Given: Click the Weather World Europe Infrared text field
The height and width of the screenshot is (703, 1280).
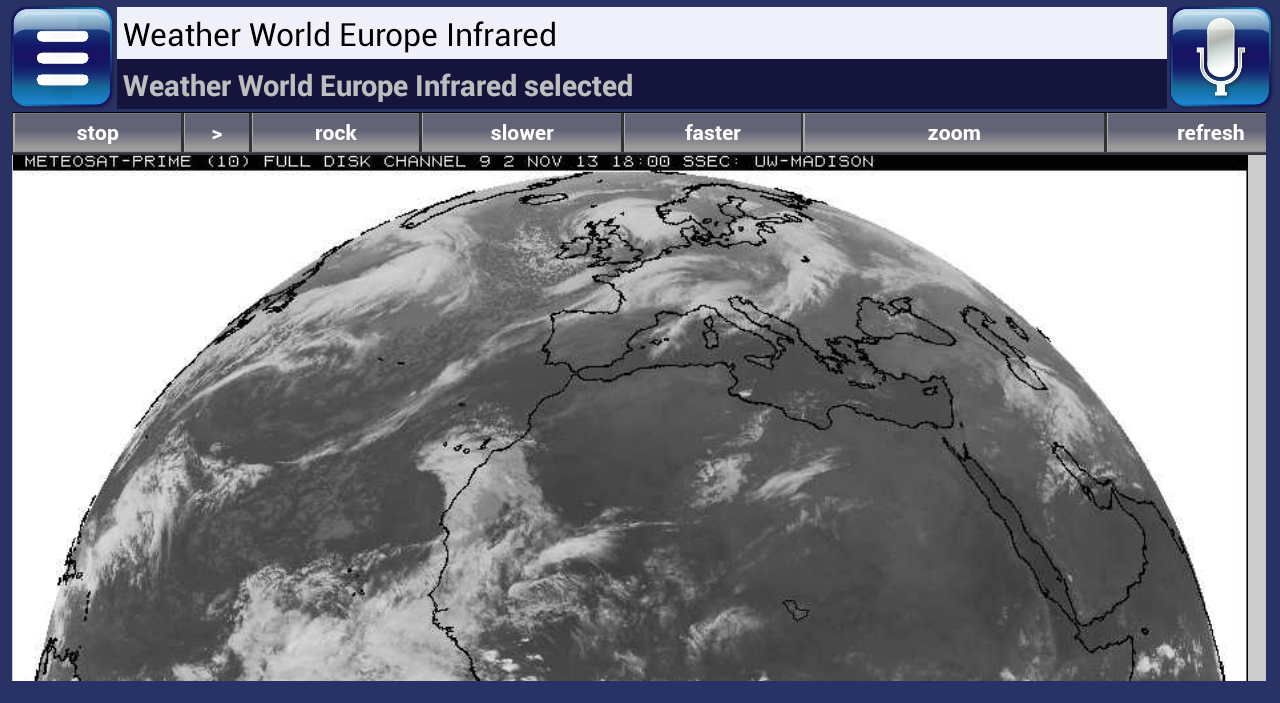Looking at the screenshot, I should (641, 34).
